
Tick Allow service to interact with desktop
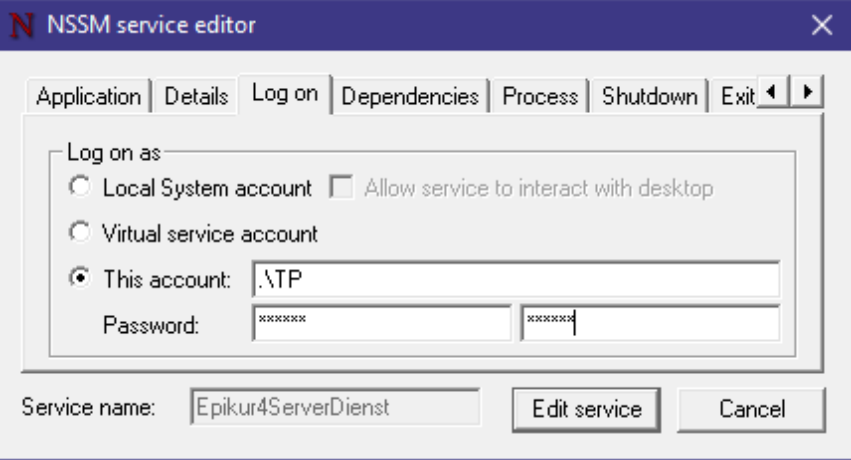341,187
